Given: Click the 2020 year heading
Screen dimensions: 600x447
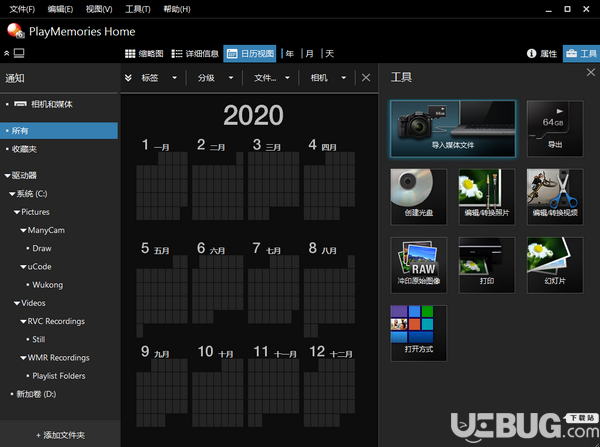Looking at the screenshot, I should (x=253, y=115).
